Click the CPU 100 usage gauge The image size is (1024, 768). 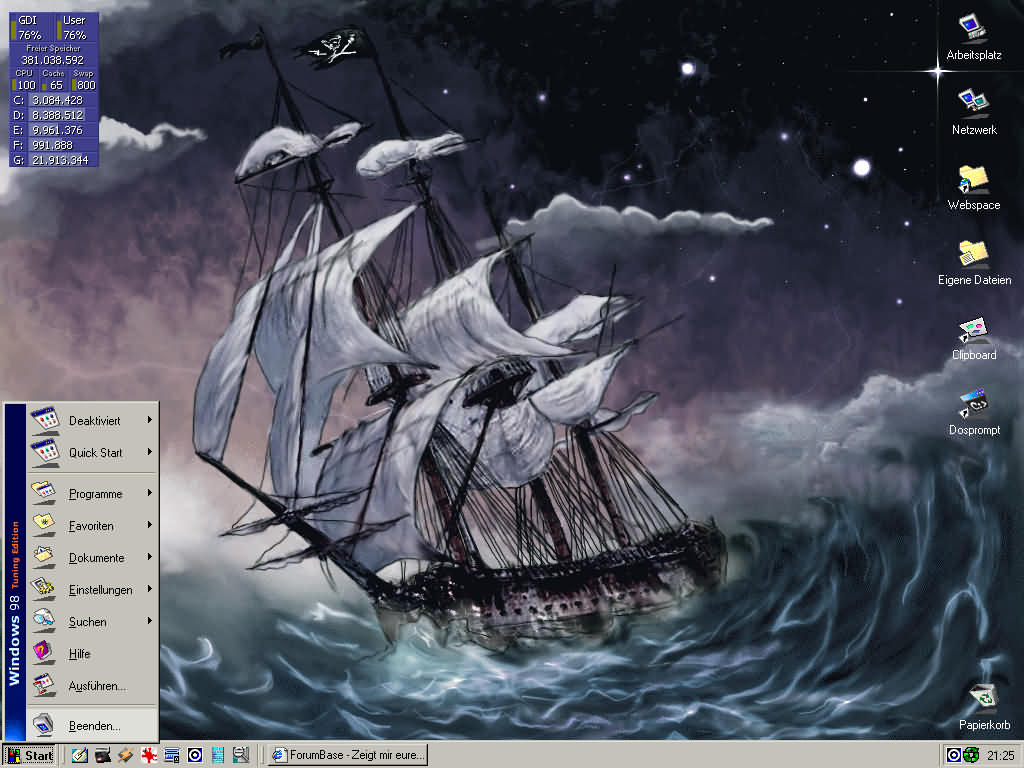24,80
